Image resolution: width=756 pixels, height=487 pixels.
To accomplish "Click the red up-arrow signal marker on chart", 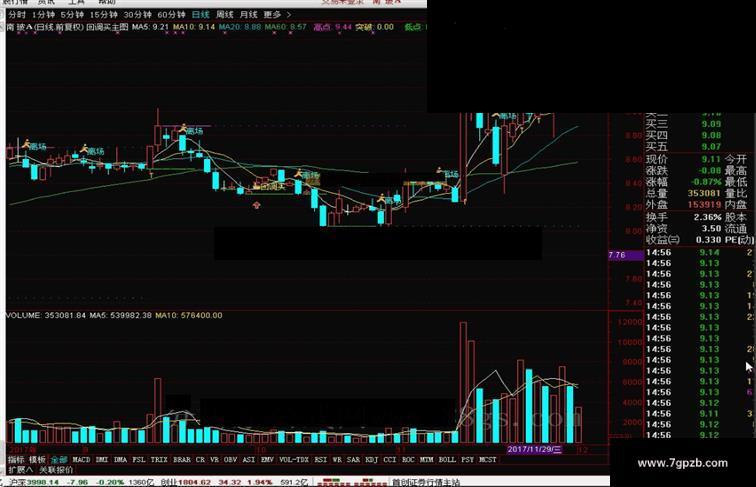I will coord(256,205).
